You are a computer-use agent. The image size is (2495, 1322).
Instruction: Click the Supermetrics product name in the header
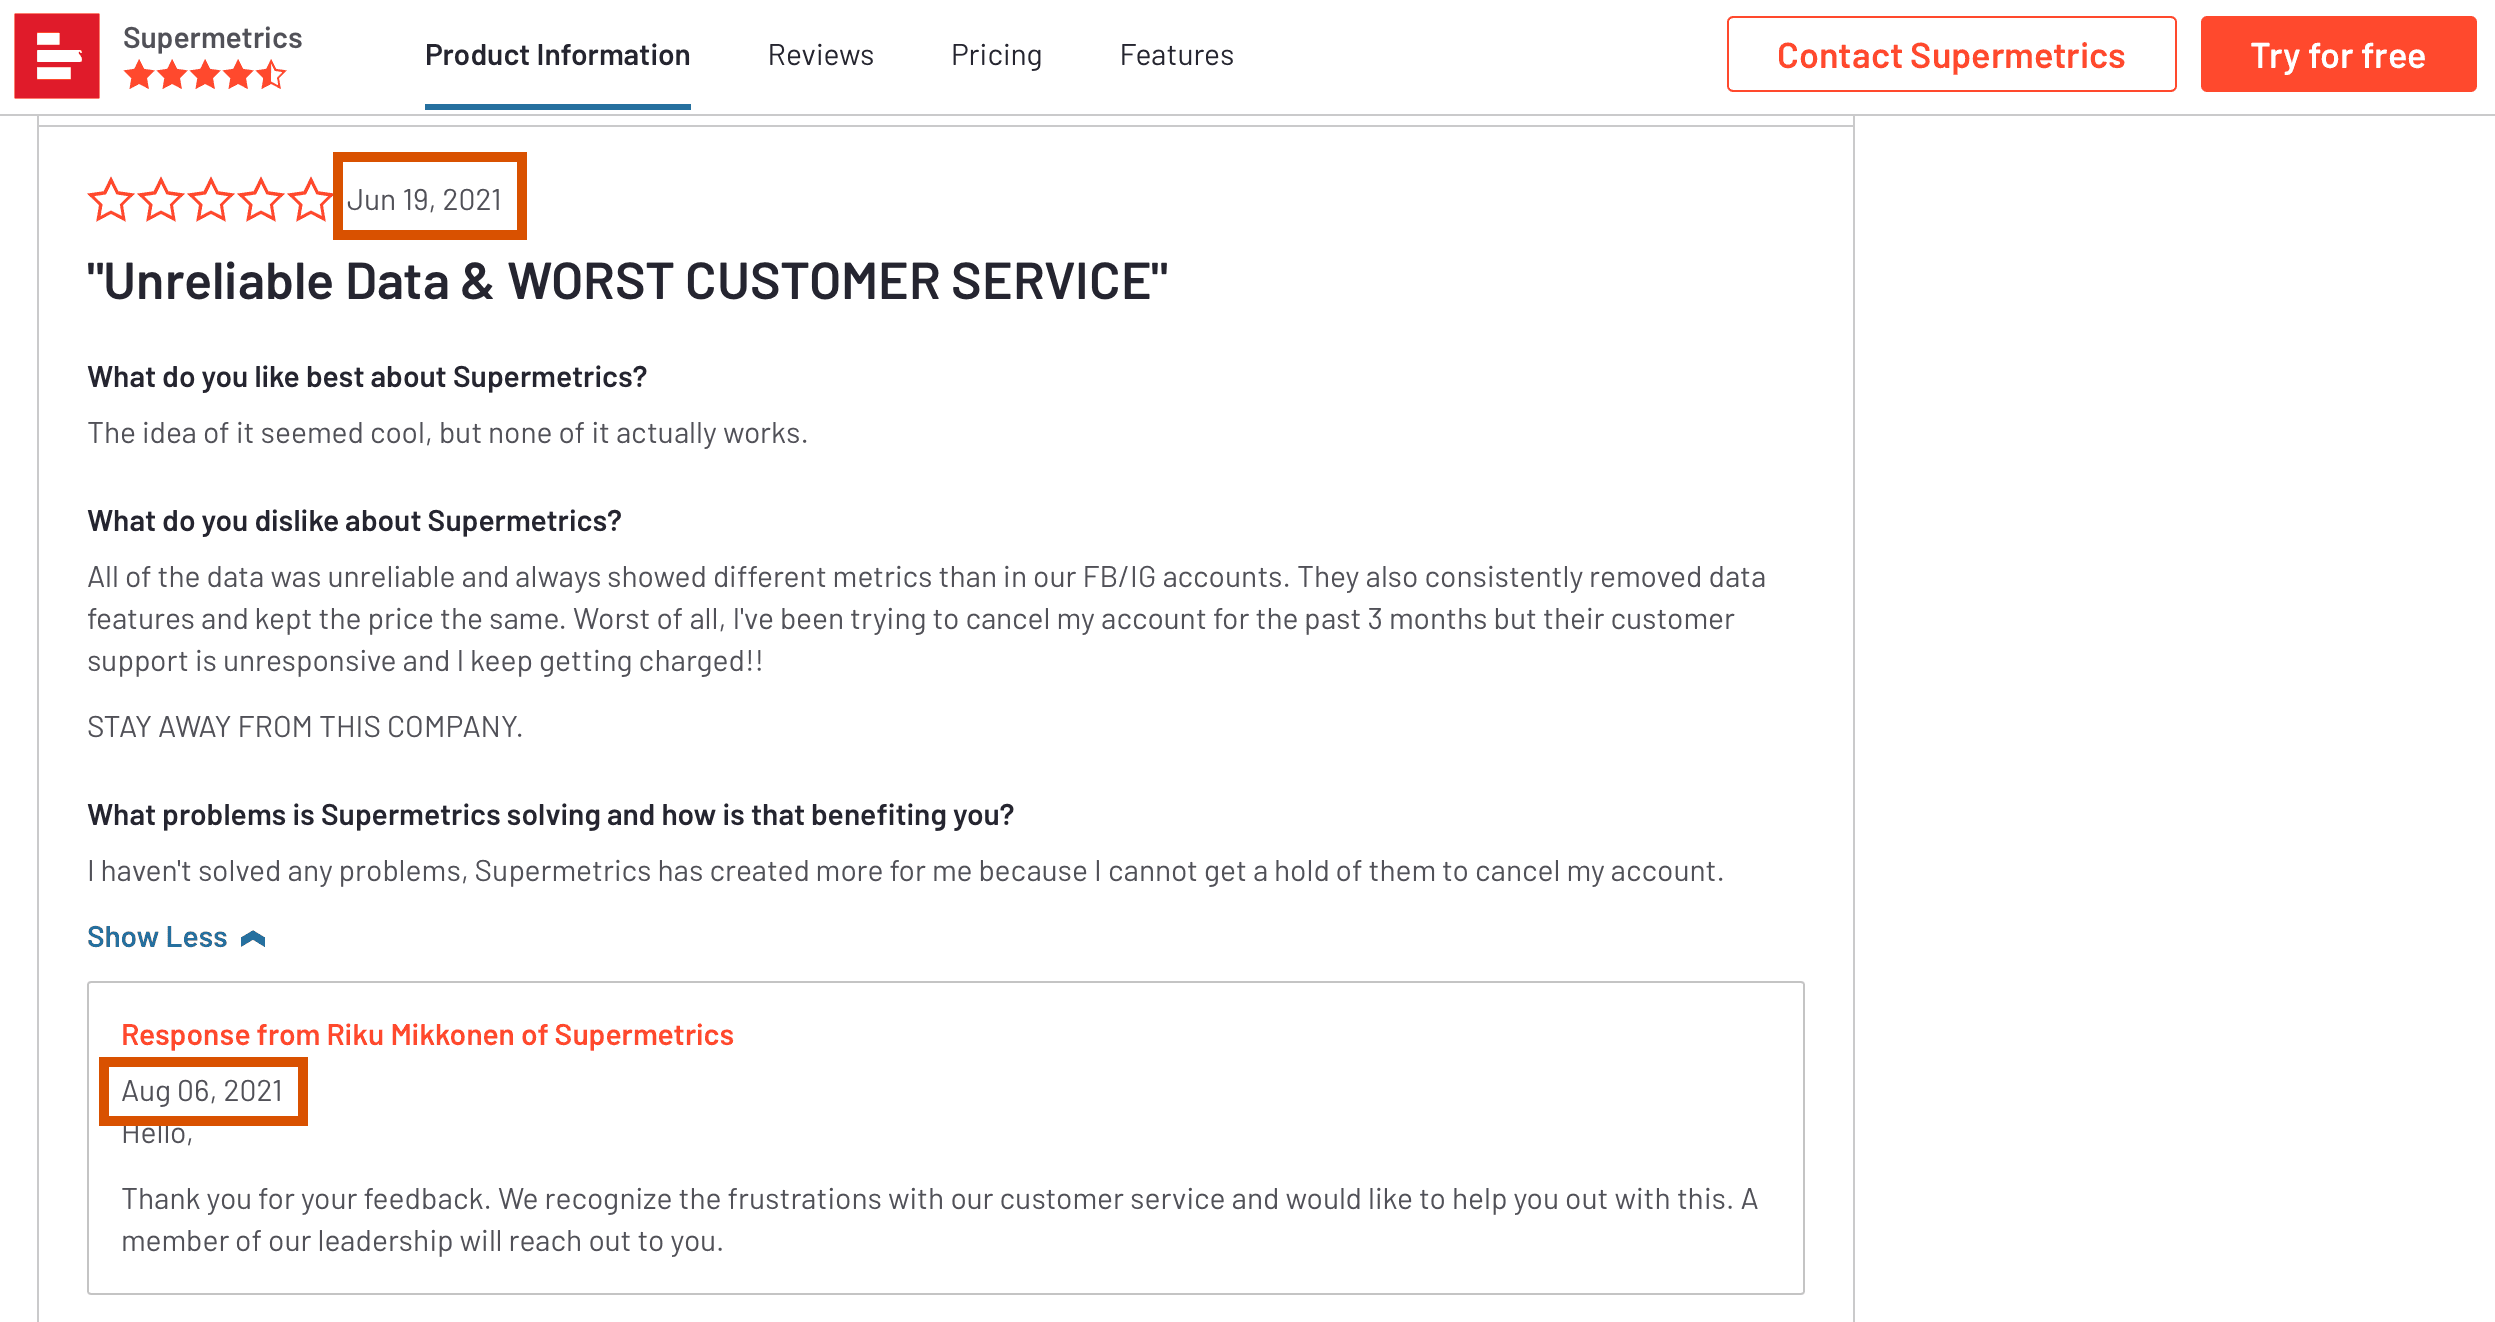tap(212, 38)
